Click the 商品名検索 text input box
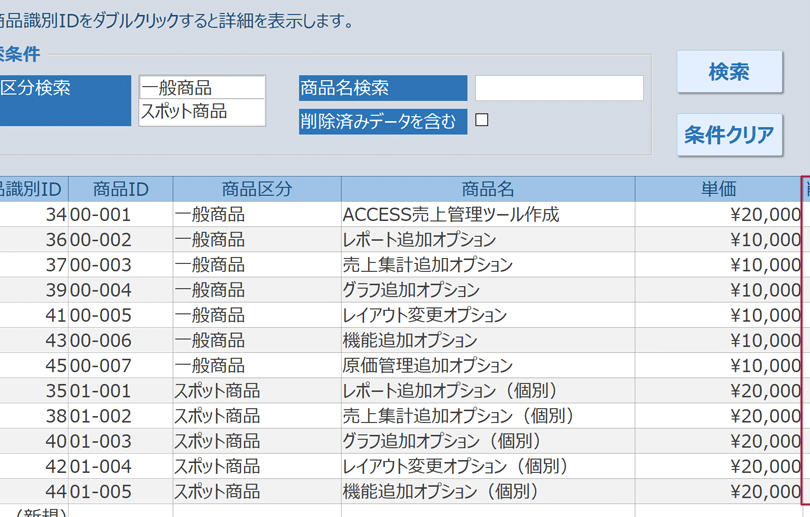 (x=558, y=88)
